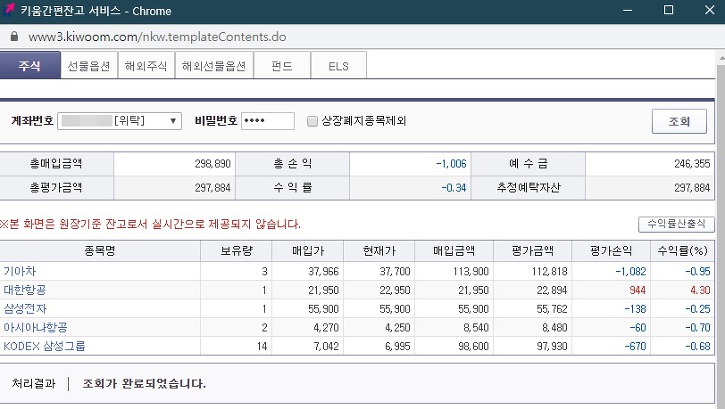Open the KODEX 삼성그룹 link

point(44,346)
